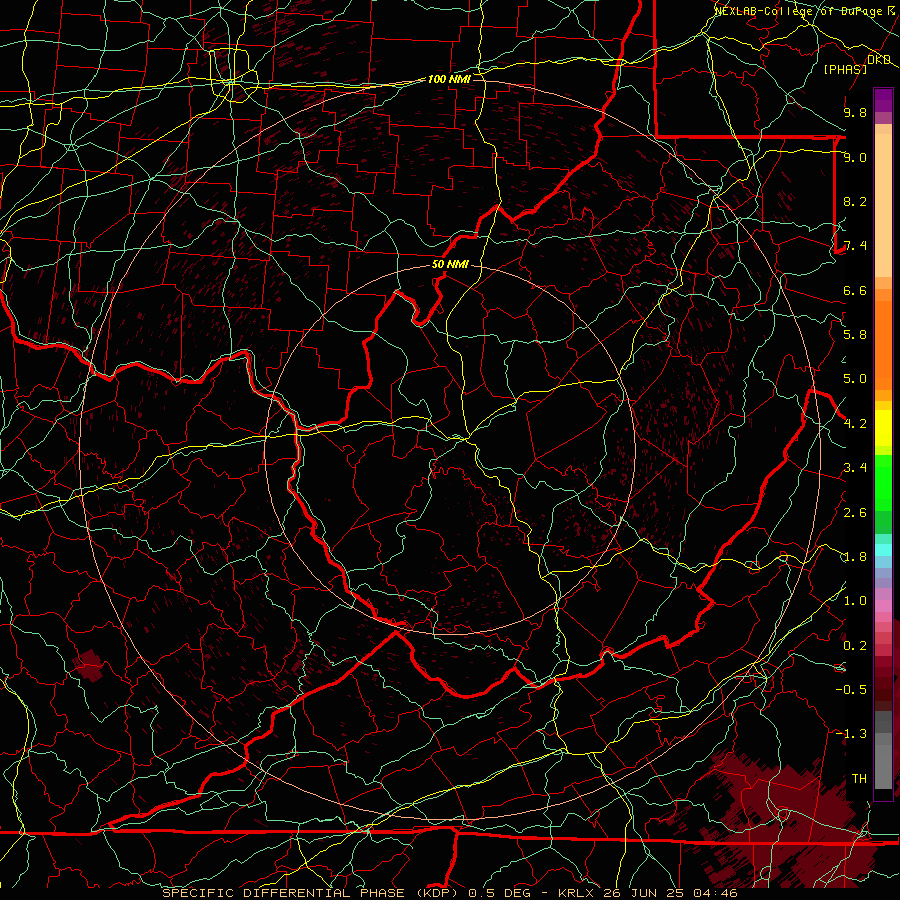The width and height of the screenshot is (900, 900).
Task: Click the yellow highway loop around the northwest city
Action: (x=234, y=76)
